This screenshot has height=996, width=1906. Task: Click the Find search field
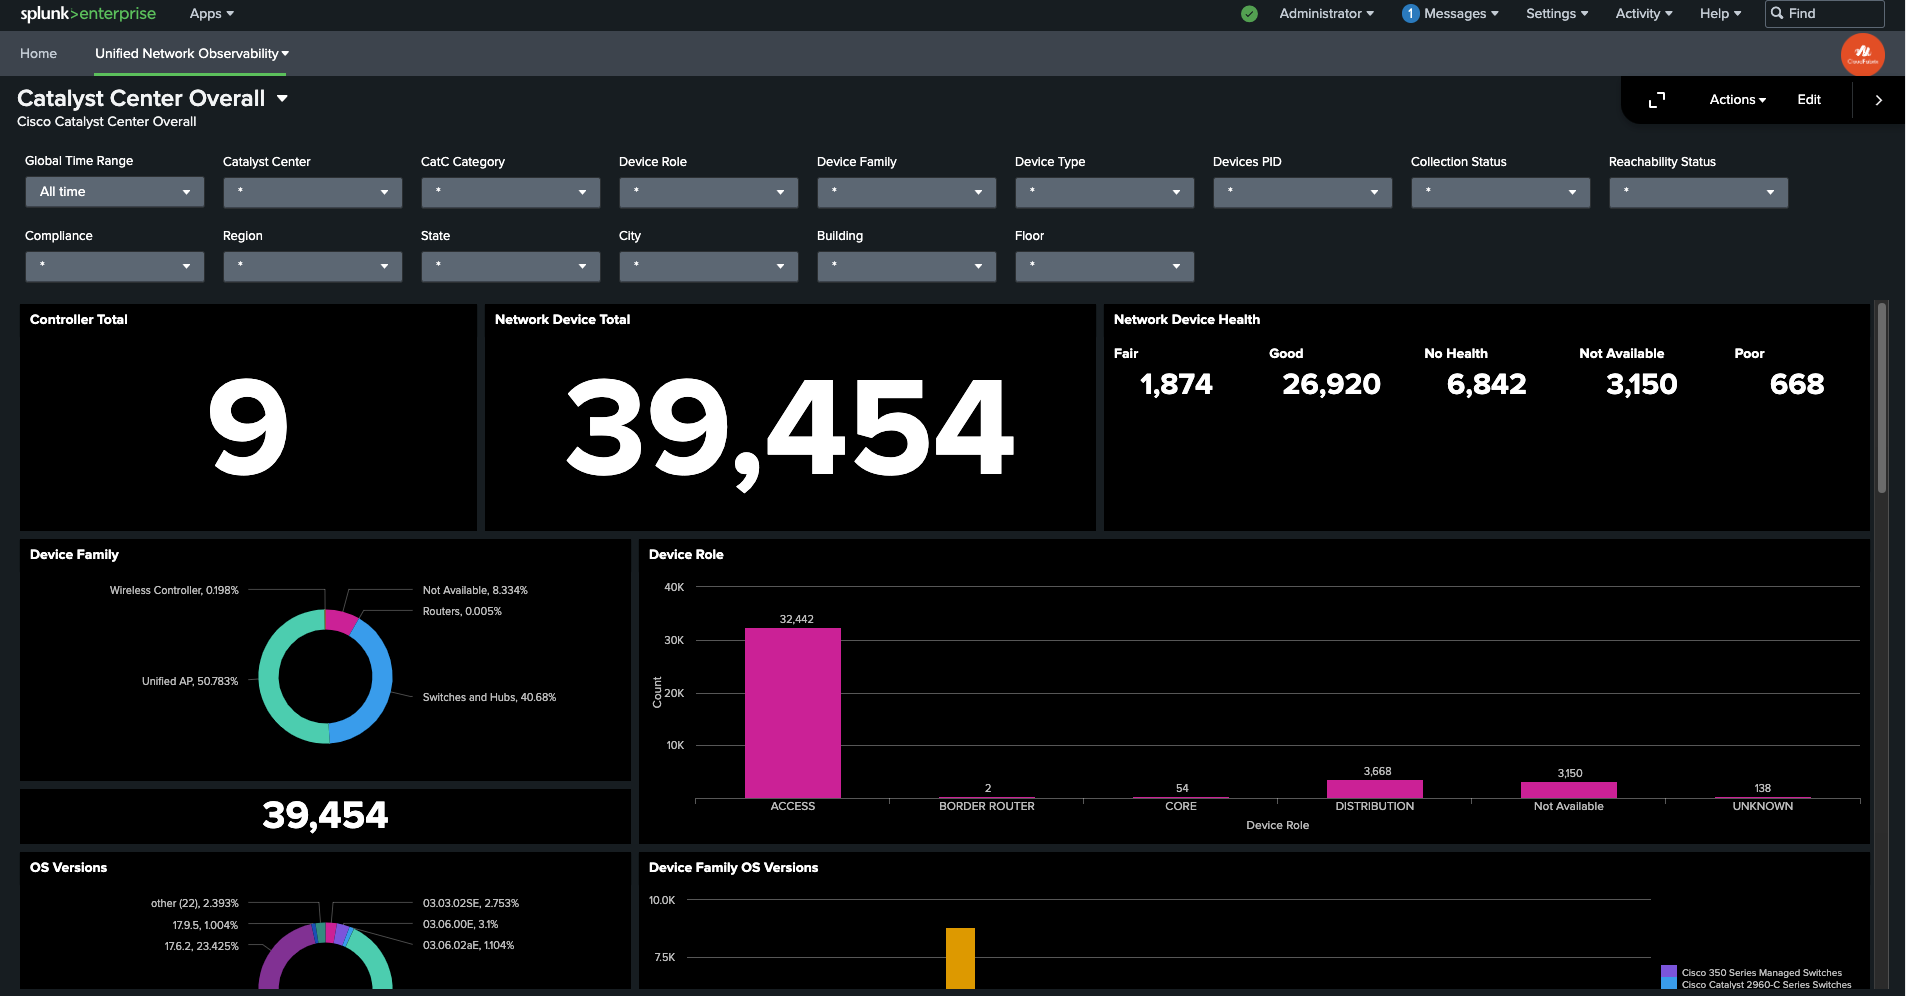click(x=1825, y=14)
